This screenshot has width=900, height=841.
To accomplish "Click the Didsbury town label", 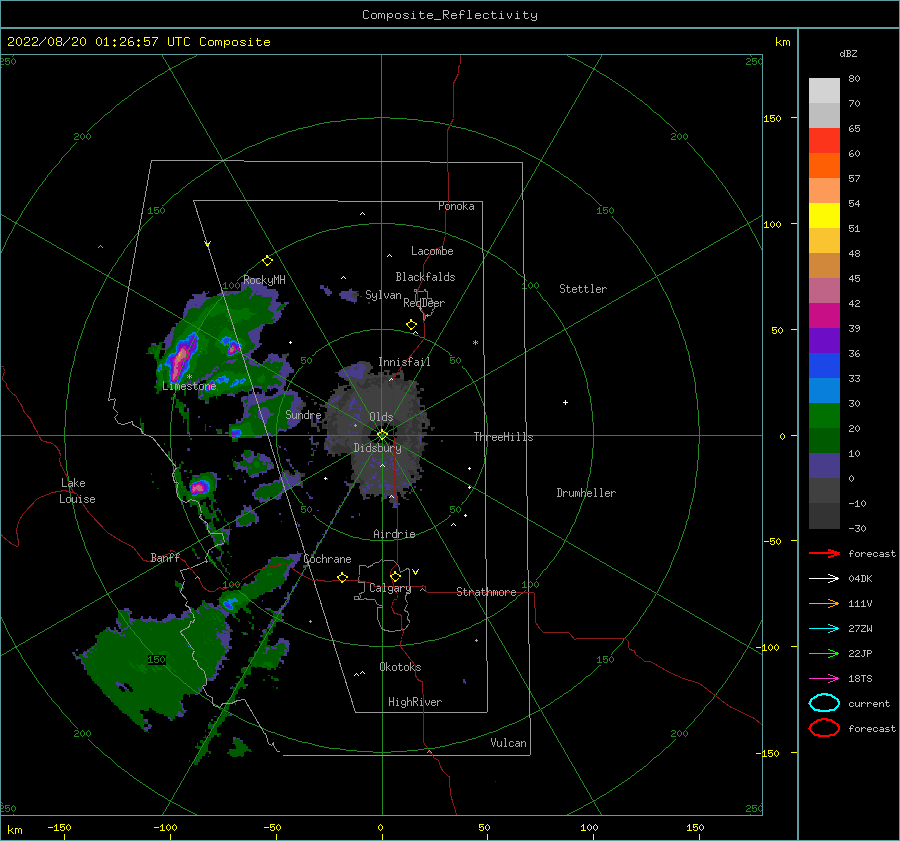I will tap(378, 448).
